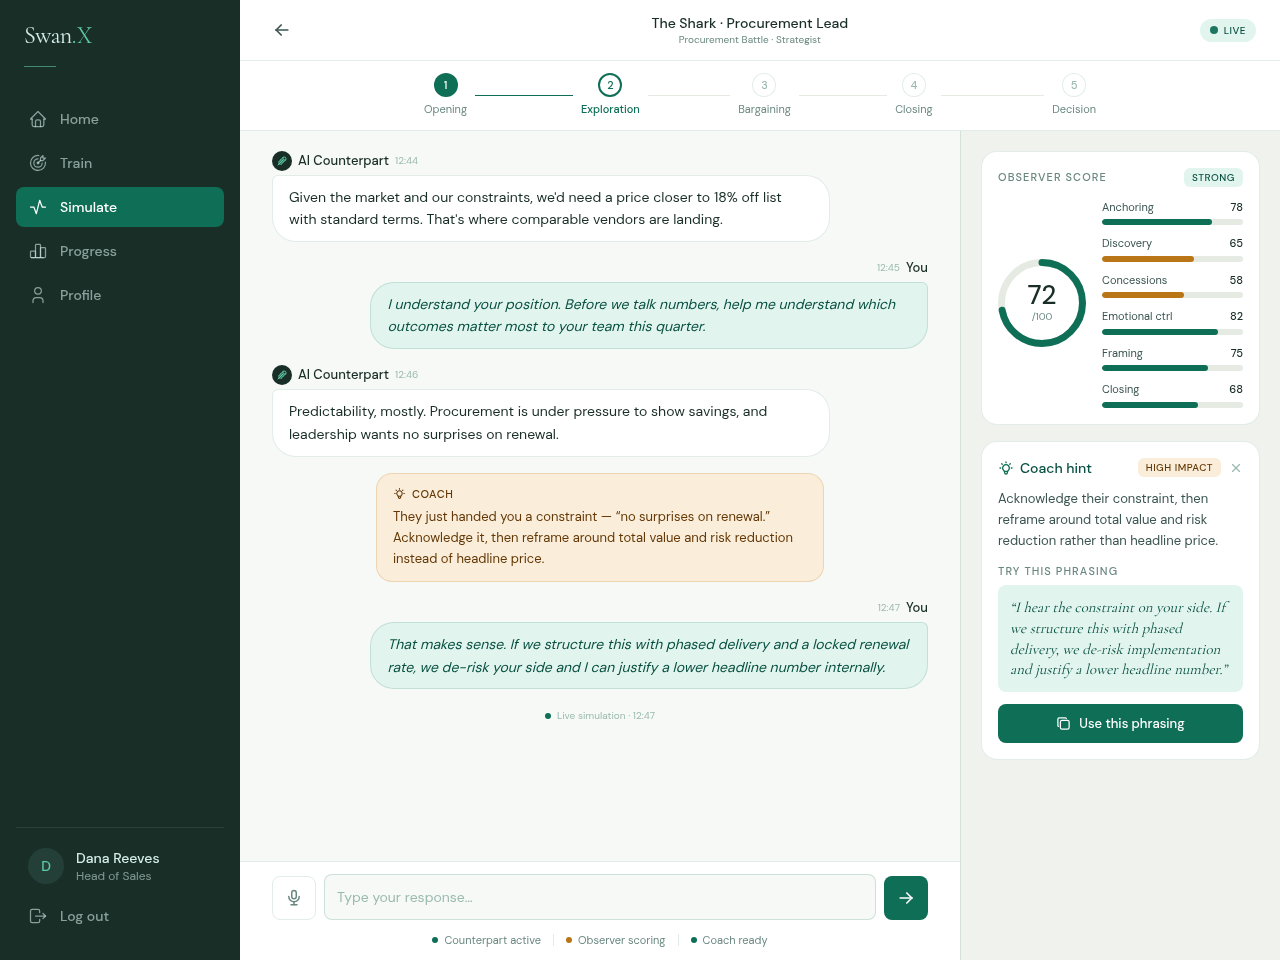Click Use this phrasing button

[1120, 723]
